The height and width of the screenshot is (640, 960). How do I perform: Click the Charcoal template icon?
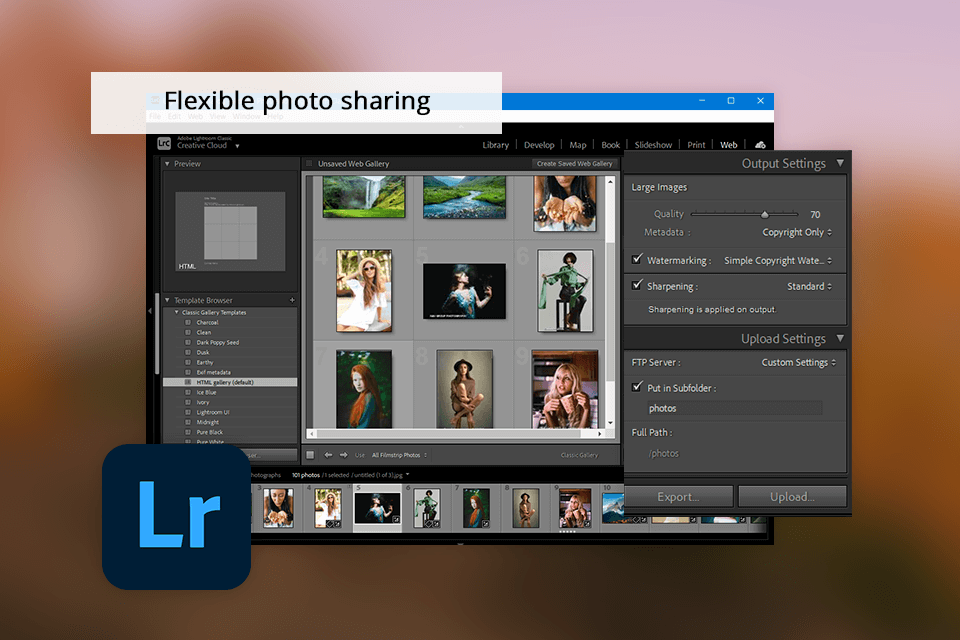click(188, 322)
